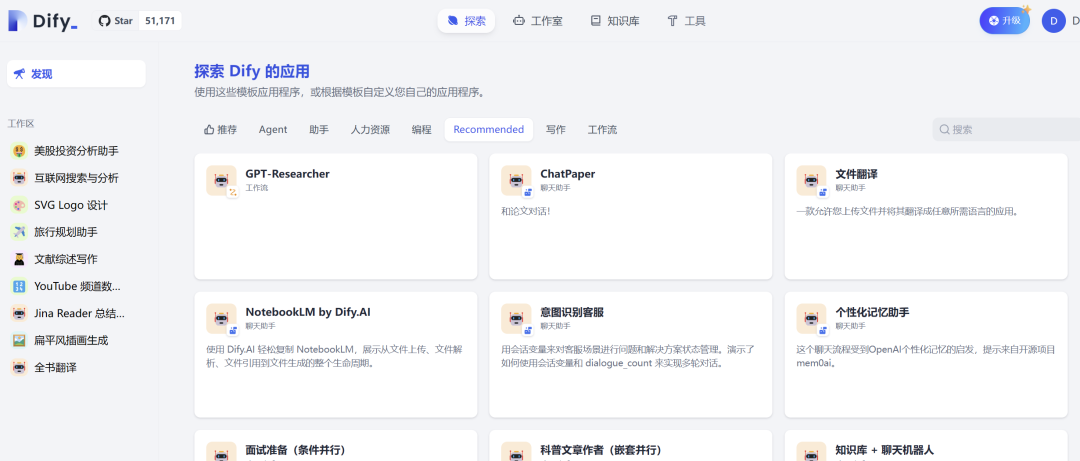Click the Dify logo
Image resolution: width=1080 pixels, height=461 pixels.
pyautogui.click(x=43, y=21)
